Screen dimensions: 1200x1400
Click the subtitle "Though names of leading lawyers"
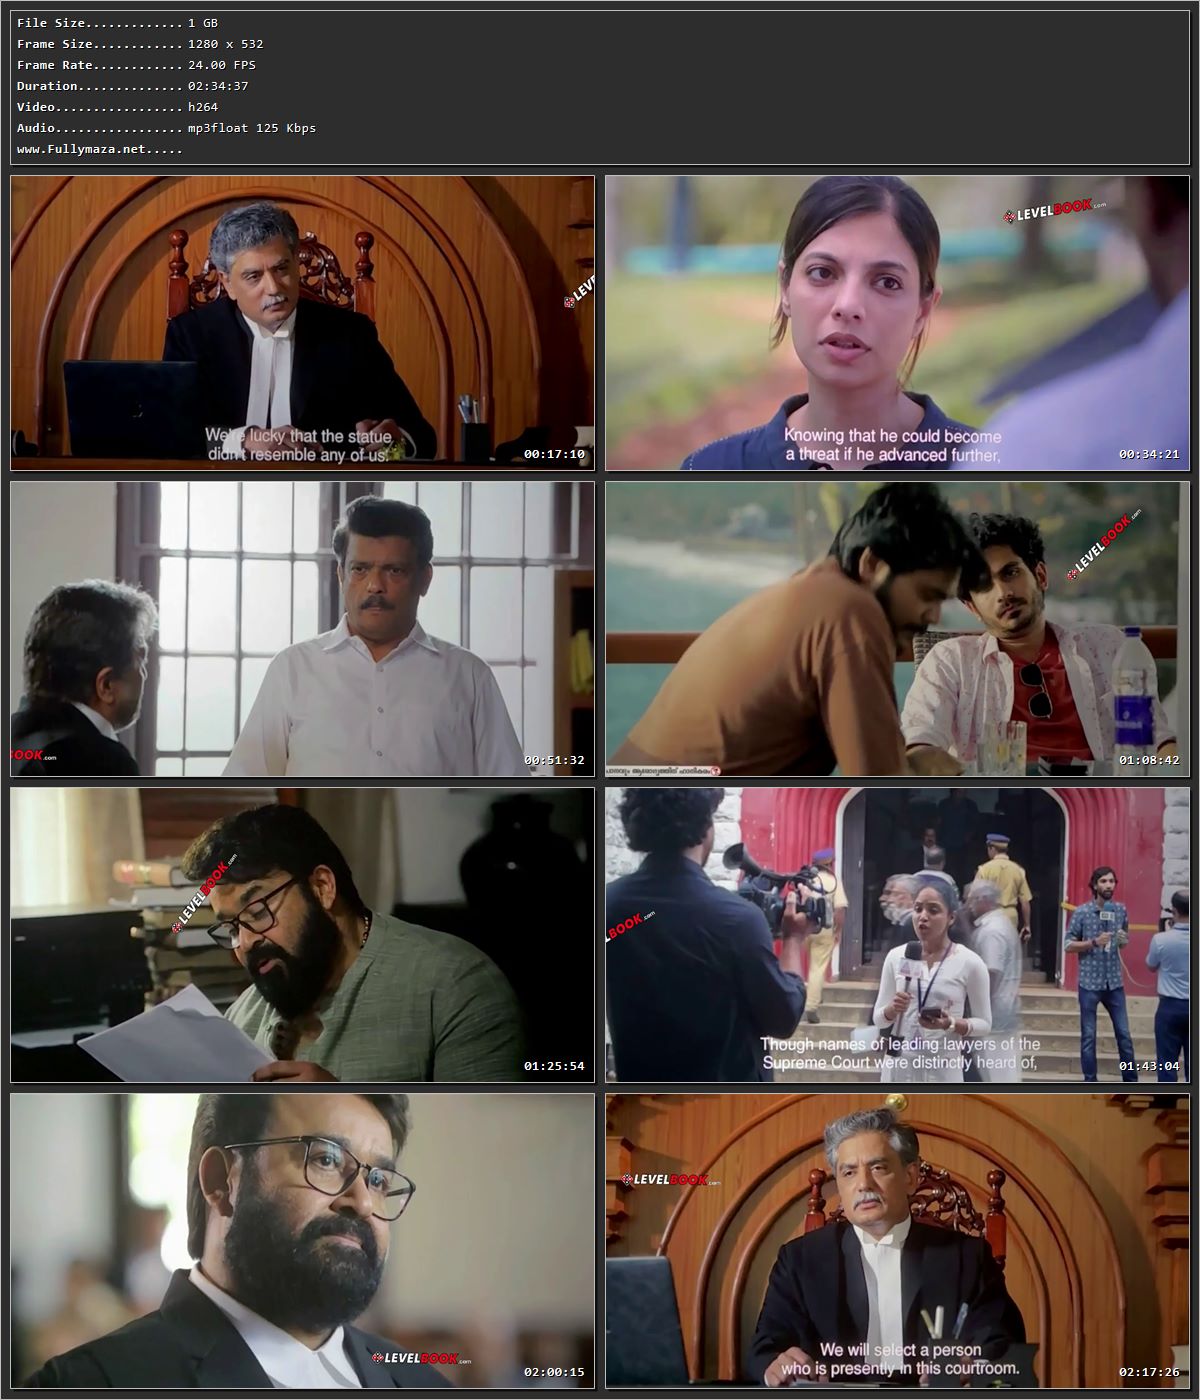[900, 1044]
